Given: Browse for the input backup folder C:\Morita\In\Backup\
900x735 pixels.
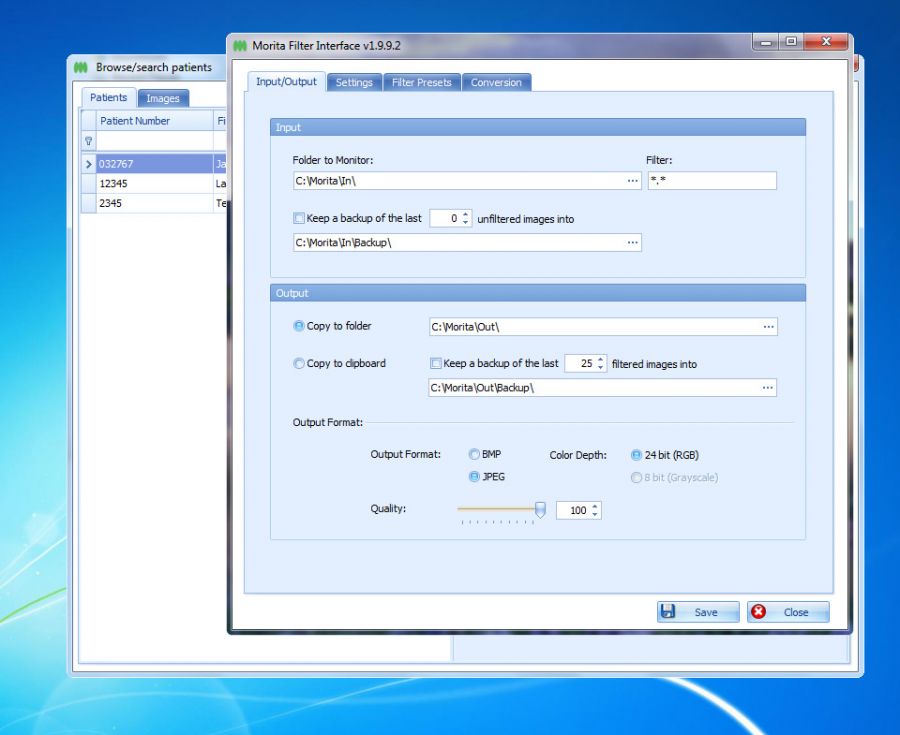Looking at the screenshot, I should 633,243.
